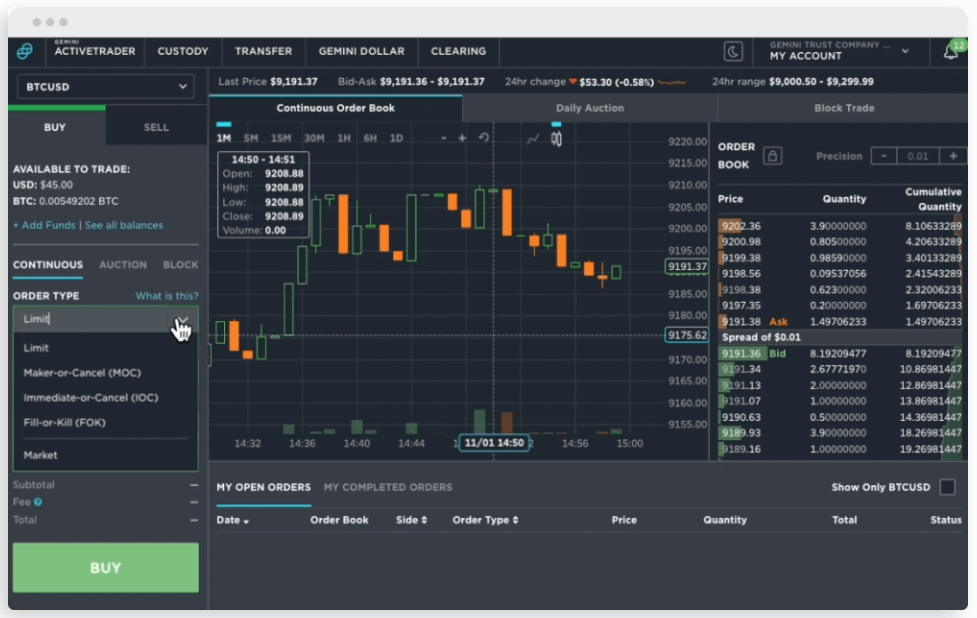Viewport: 977px width, 618px height.
Task: Click the 9191.37 price label on chart axis
Action: [687, 267]
